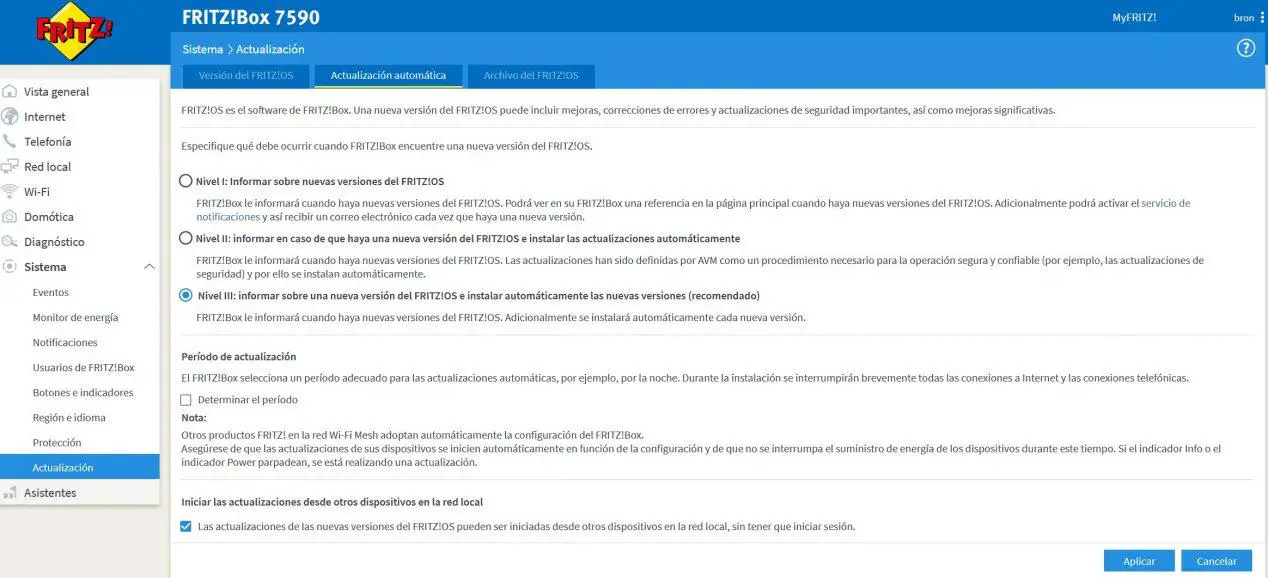Click the Red local network icon
1268x578 pixels.
(10, 166)
